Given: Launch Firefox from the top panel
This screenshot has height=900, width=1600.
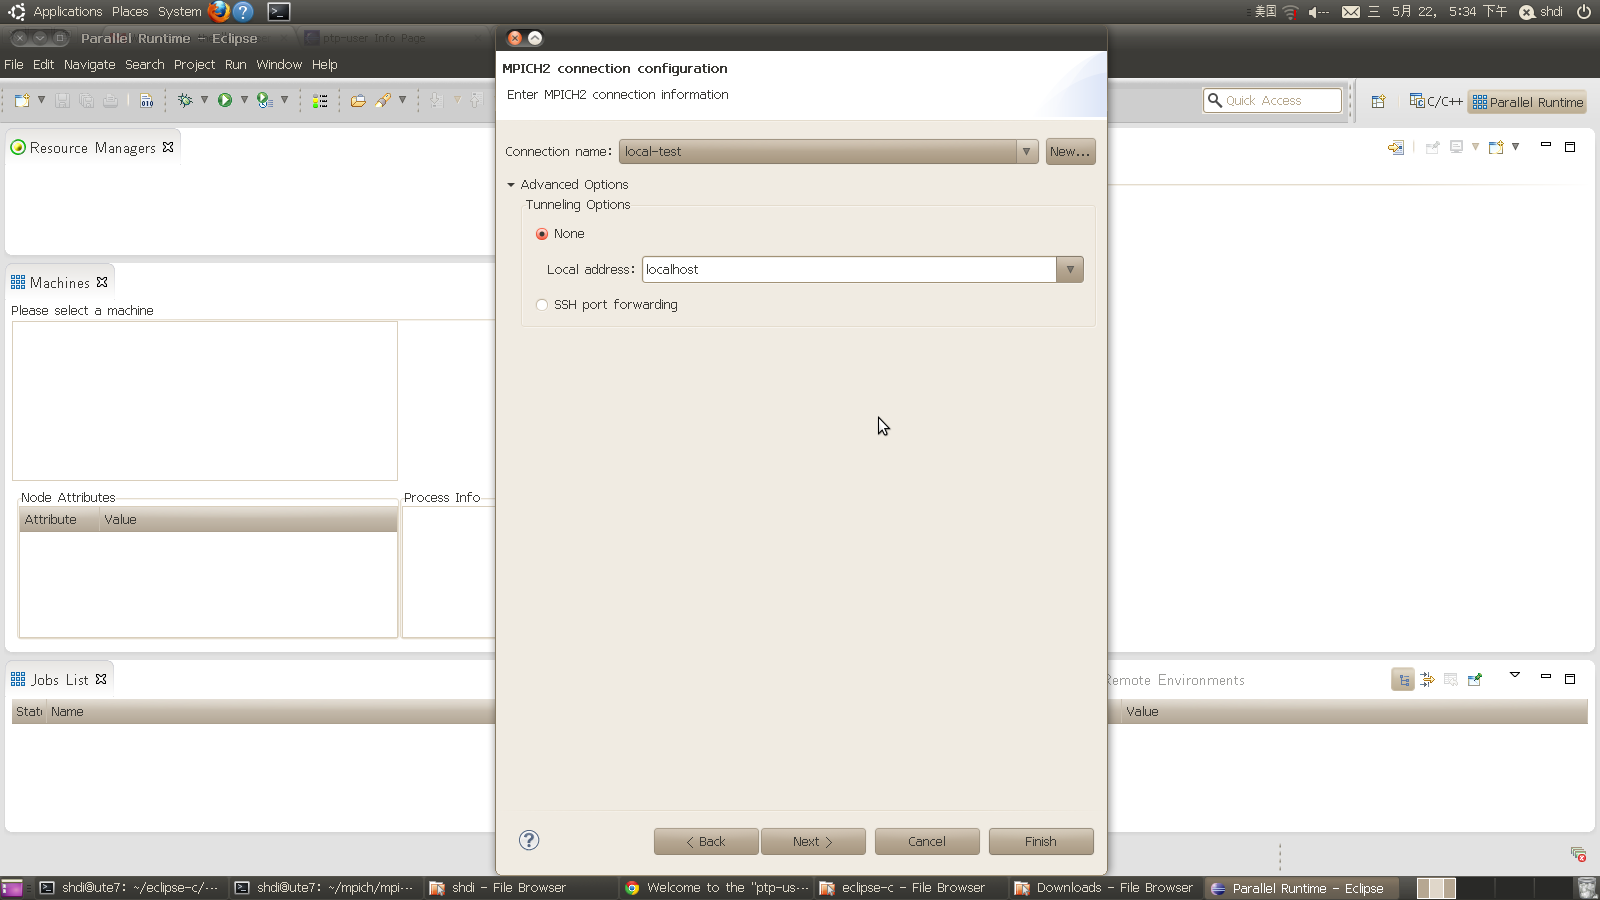Looking at the screenshot, I should (219, 12).
